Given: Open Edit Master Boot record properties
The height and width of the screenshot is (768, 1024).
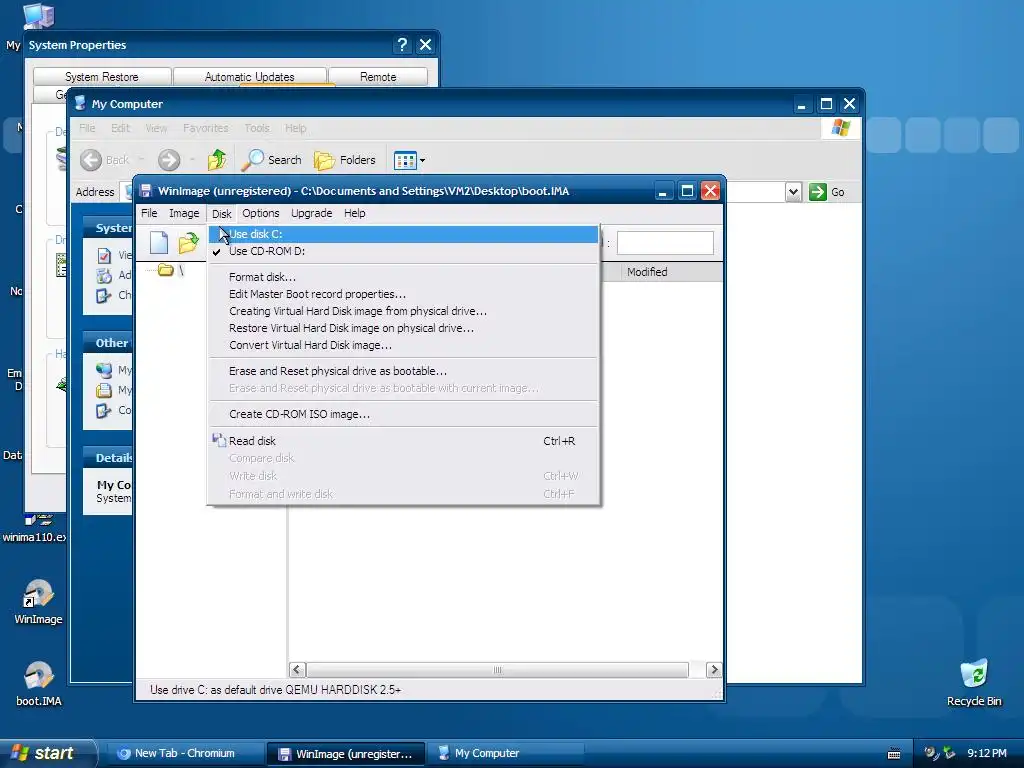Looking at the screenshot, I should click(x=403, y=294).
